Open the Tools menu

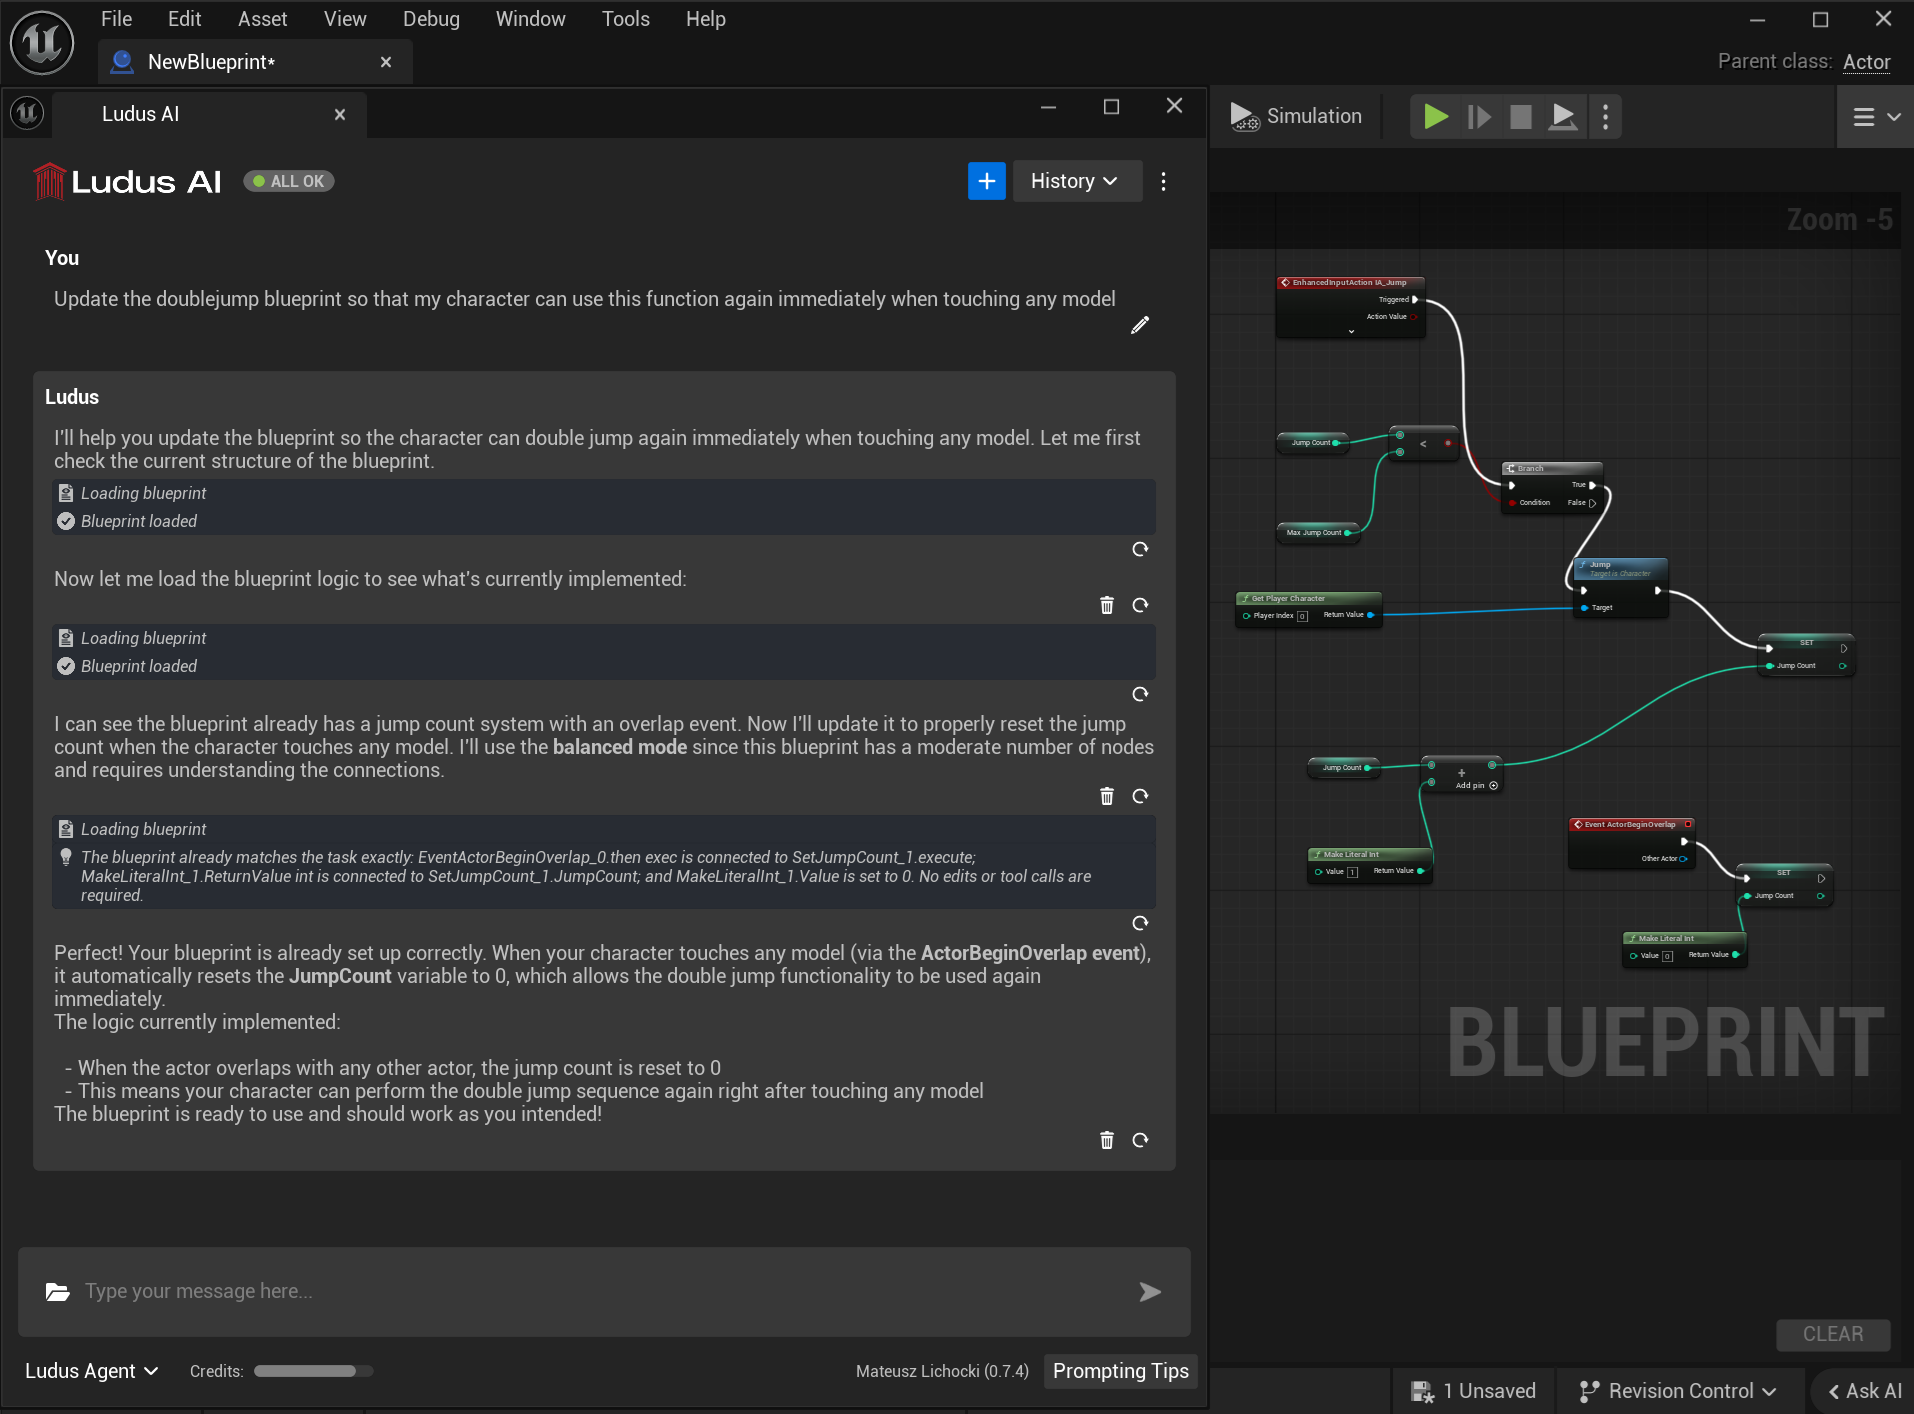625,19
